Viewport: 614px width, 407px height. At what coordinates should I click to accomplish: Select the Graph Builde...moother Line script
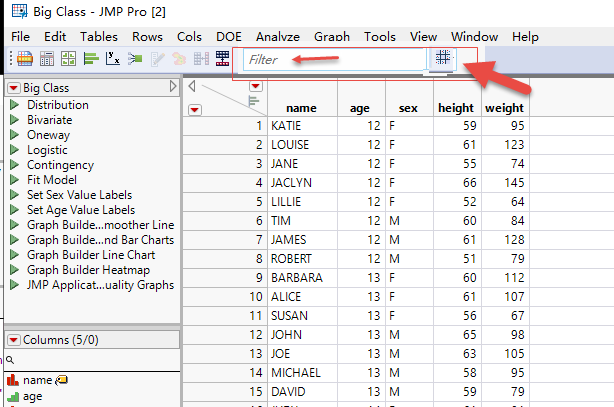[x=100, y=225]
